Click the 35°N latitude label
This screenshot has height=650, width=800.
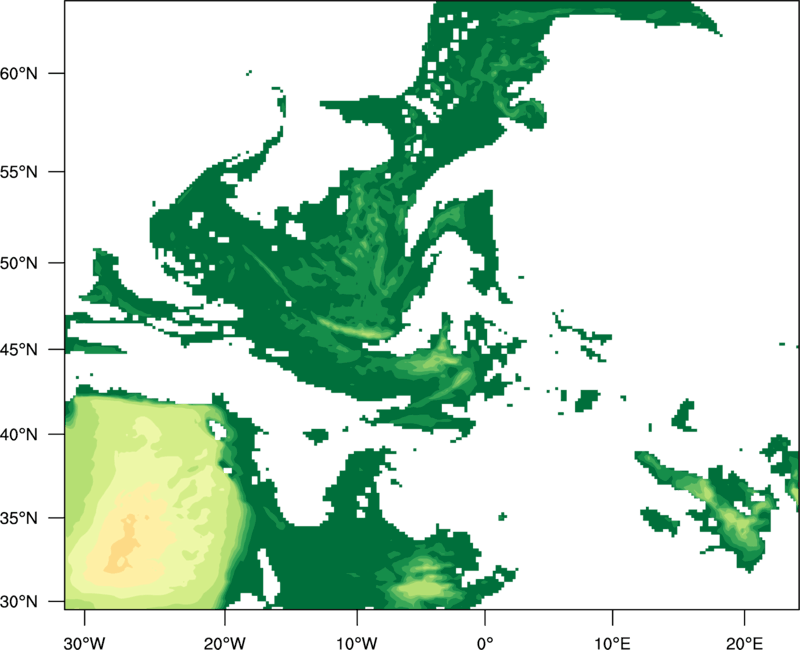[19, 518]
